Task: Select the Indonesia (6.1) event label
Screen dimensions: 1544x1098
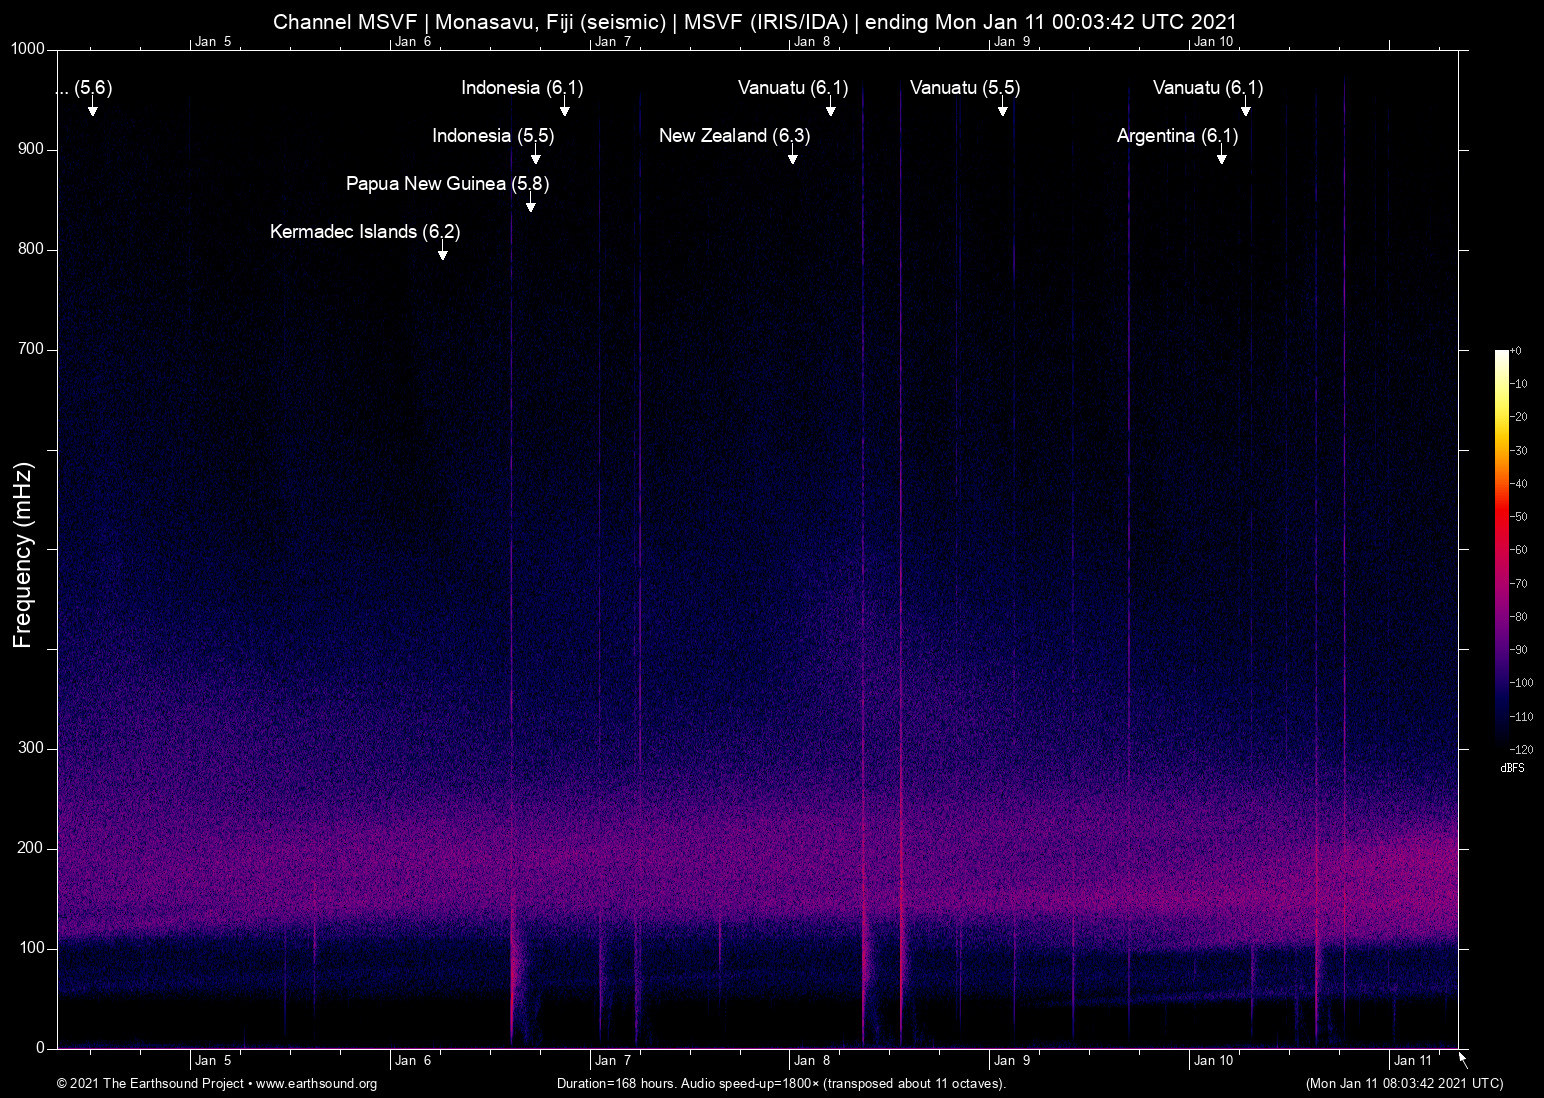Action: click(x=522, y=88)
